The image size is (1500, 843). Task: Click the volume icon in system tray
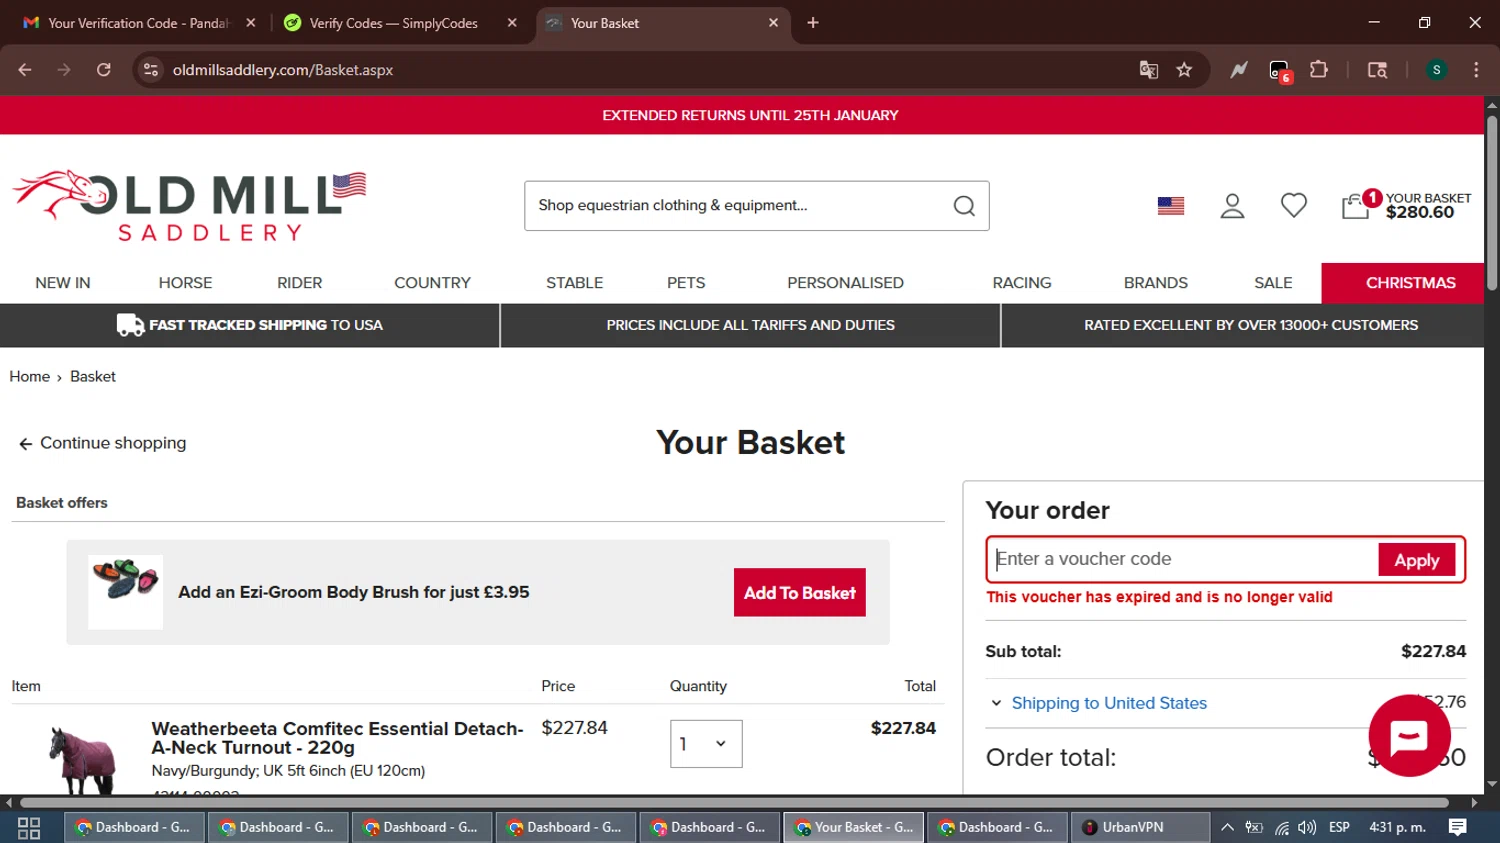tap(1307, 828)
